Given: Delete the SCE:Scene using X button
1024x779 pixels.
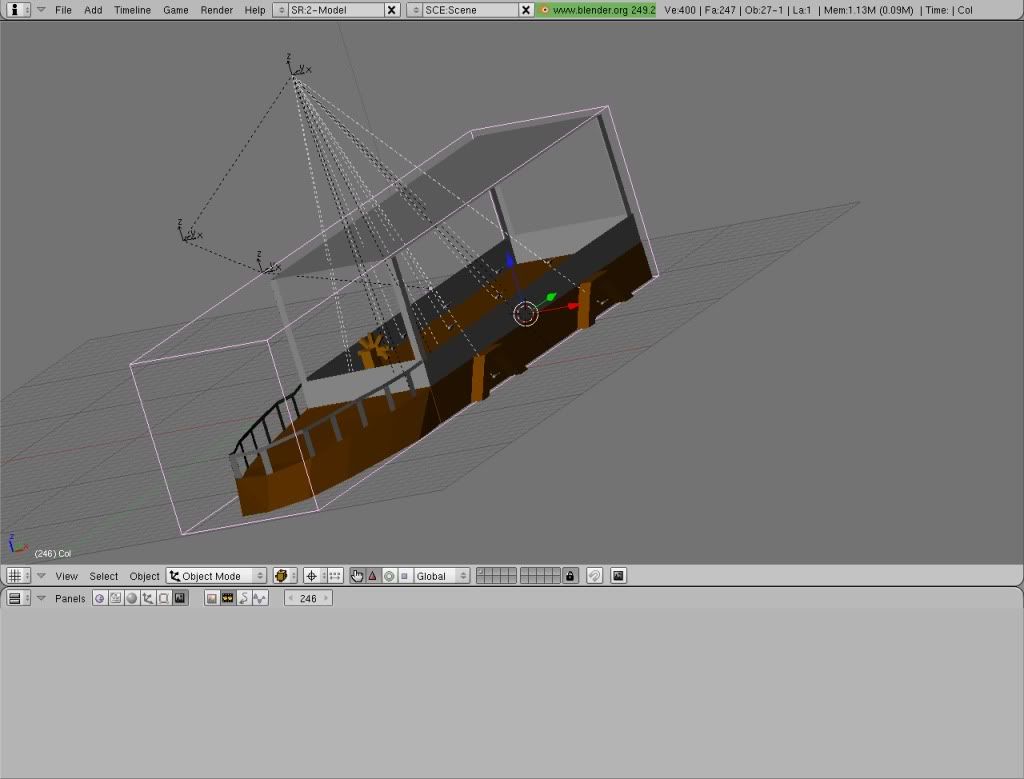Looking at the screenshot, I should click(526, 10).
